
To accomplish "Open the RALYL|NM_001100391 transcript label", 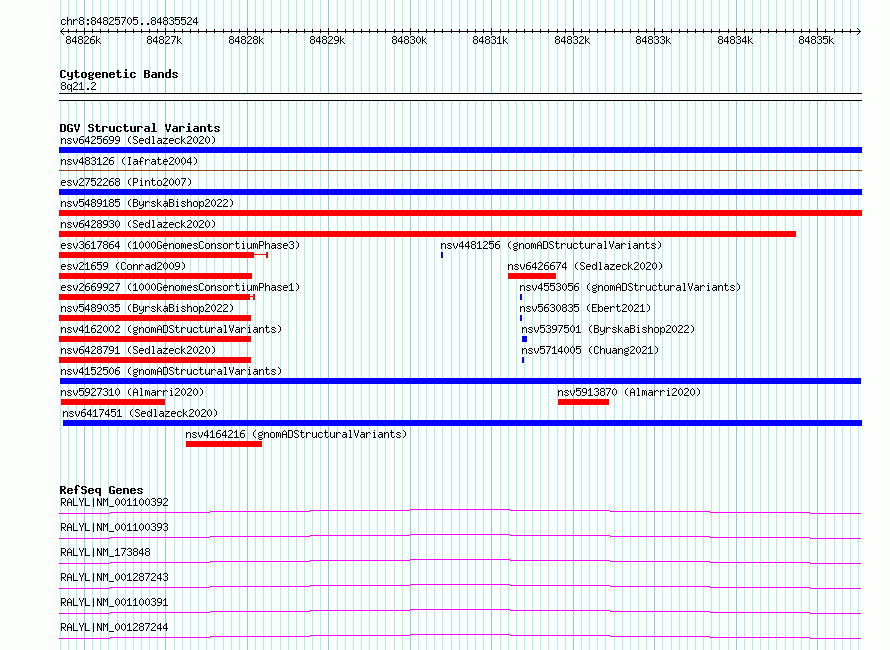I will pyautogui.click(x=114, y=602).
